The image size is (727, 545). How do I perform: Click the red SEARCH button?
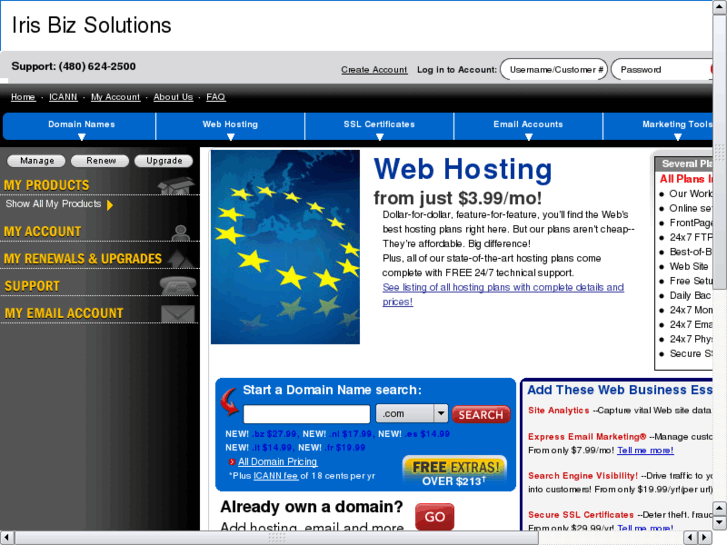481,414
